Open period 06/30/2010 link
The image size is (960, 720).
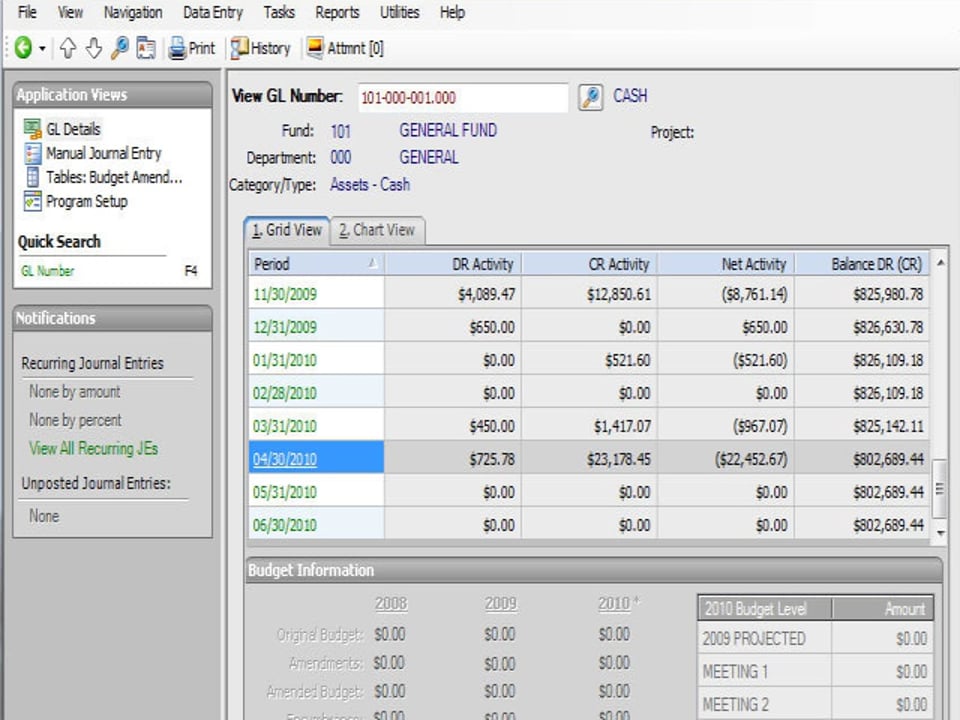285,525
